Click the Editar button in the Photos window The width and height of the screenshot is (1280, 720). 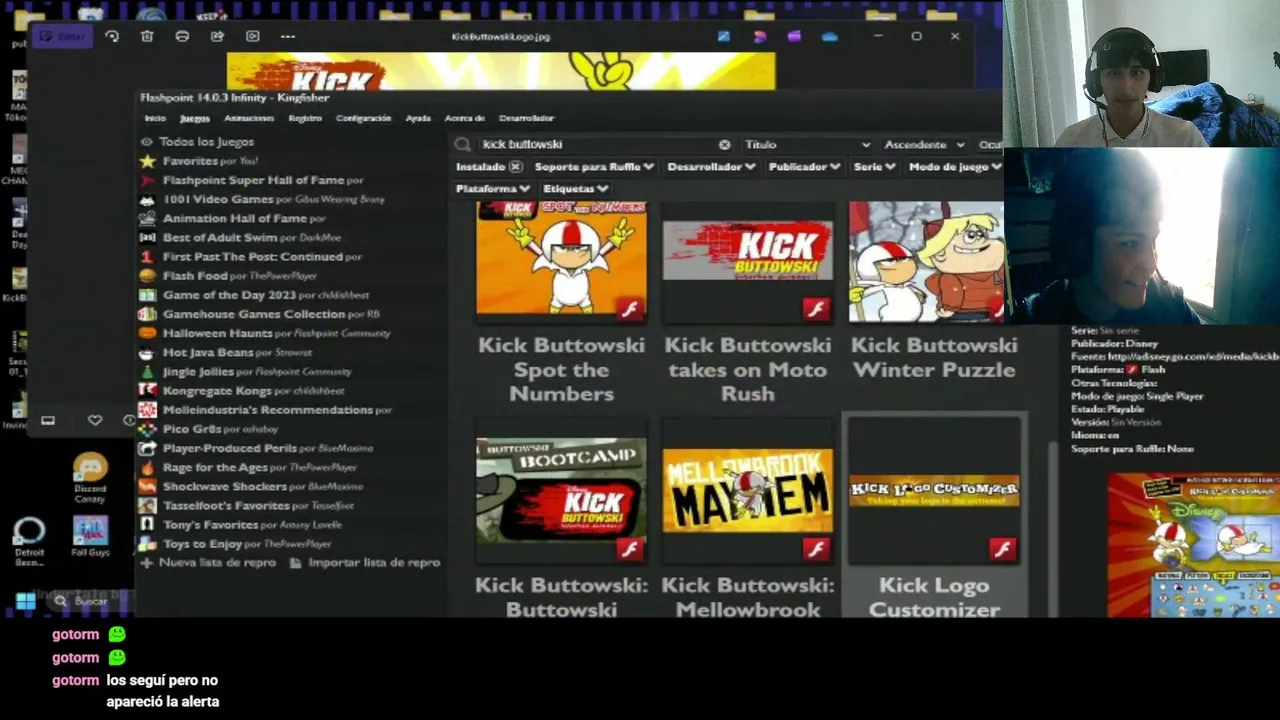[x=63, y=36]
